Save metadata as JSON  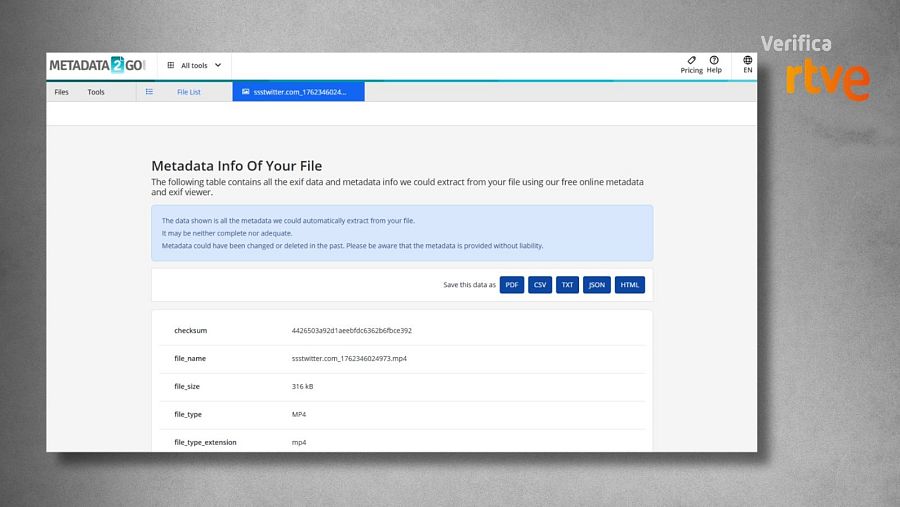click(597, 285)
